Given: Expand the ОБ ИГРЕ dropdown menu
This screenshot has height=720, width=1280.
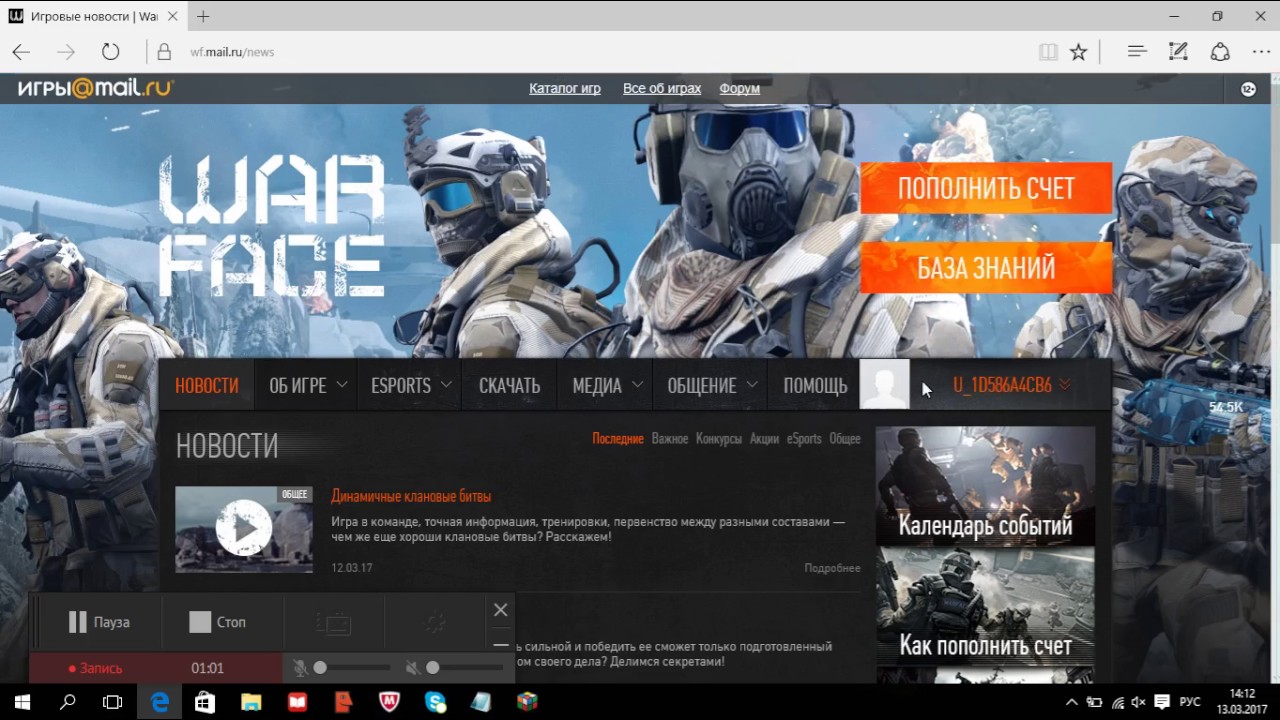Looking at the screenshot, I should [308, 385].
